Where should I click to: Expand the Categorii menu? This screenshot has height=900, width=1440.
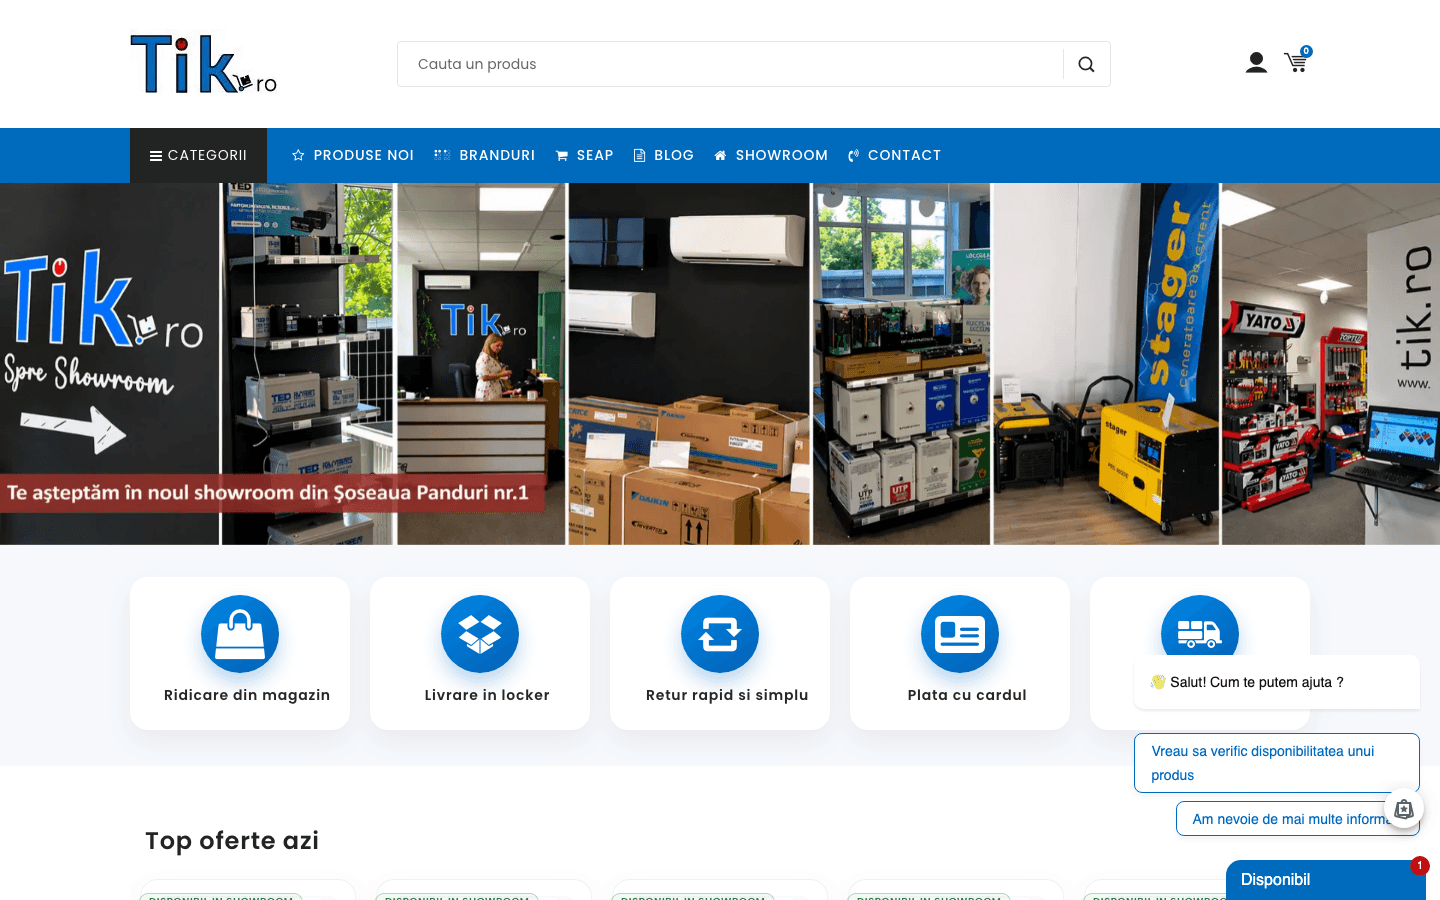[198, 155]
